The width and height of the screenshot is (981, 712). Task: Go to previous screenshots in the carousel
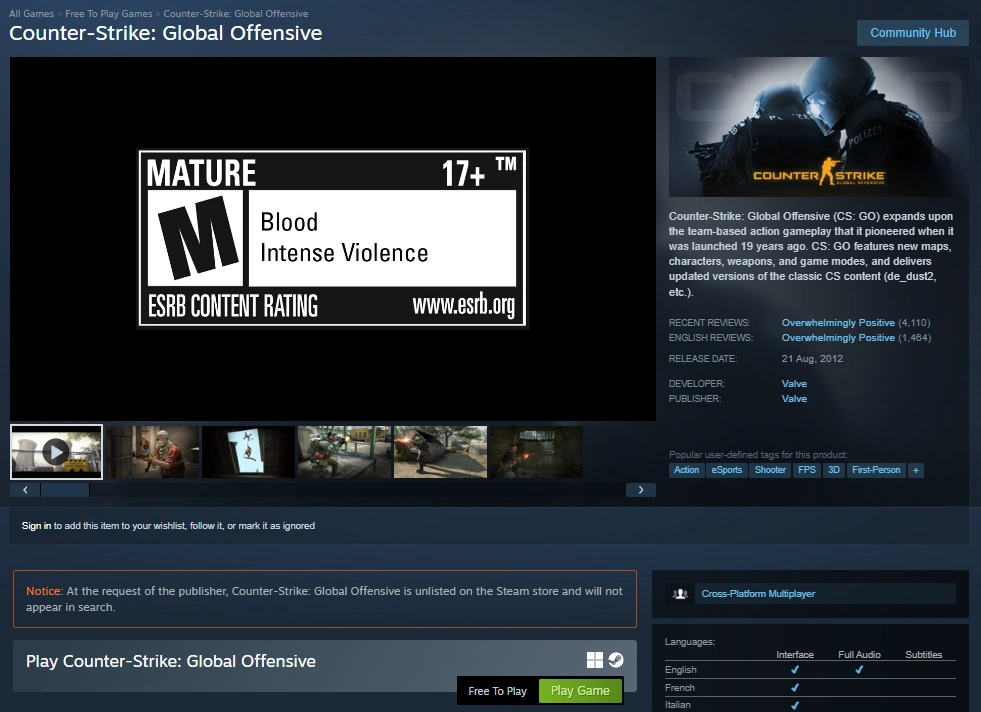click(x=25, y=489)
